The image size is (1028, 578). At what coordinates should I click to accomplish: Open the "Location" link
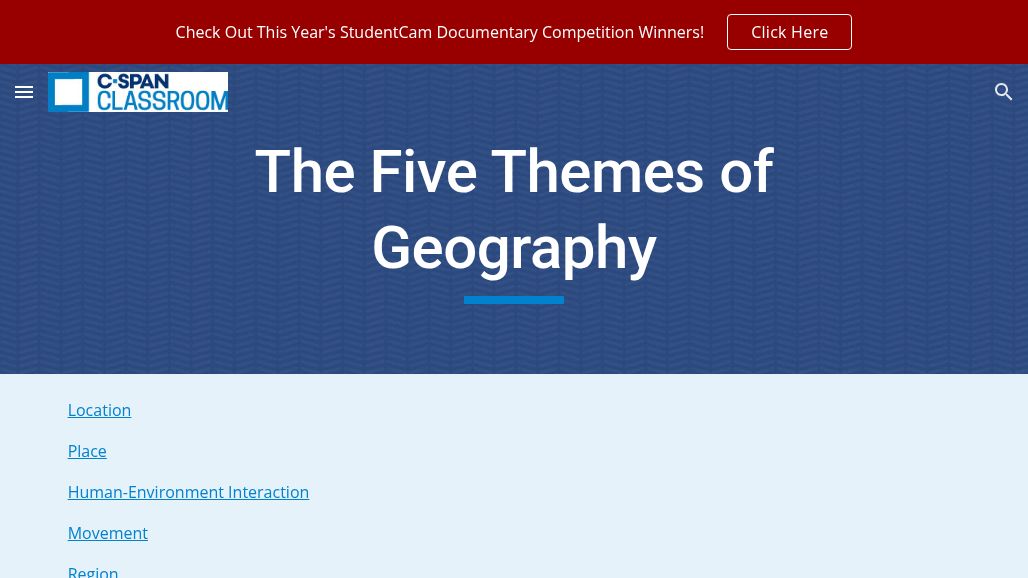click(99, 410)
